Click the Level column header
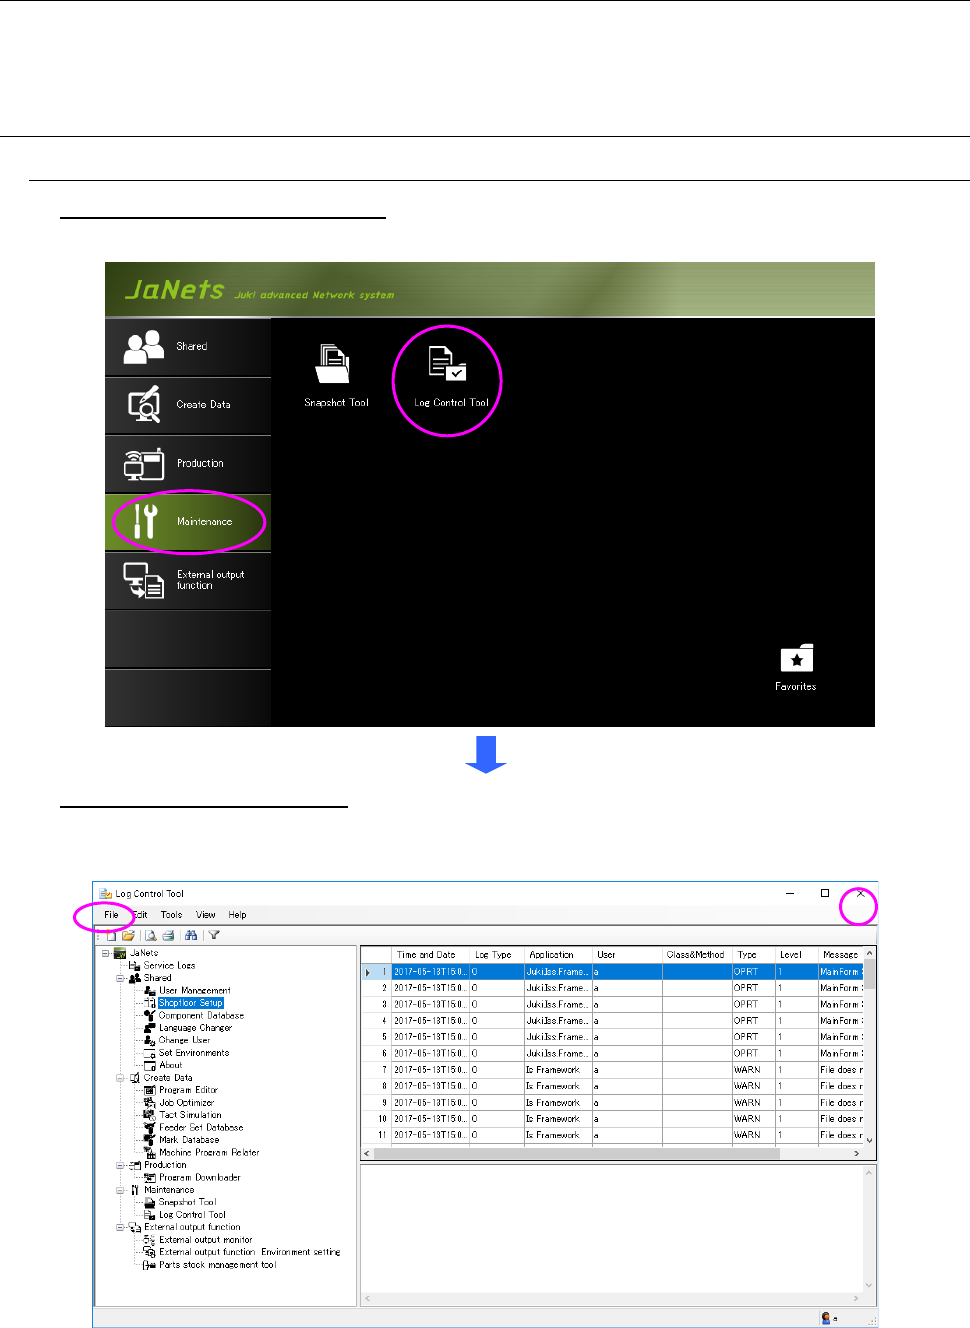970x1328 pixels. 795,955
